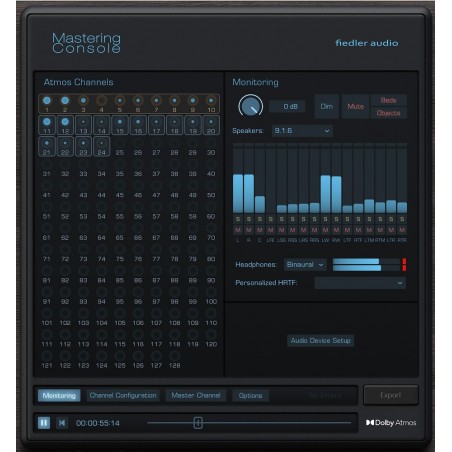Select object channel 20 box
The height and width of the screenshot is (452, 452).
coord(211,125)
